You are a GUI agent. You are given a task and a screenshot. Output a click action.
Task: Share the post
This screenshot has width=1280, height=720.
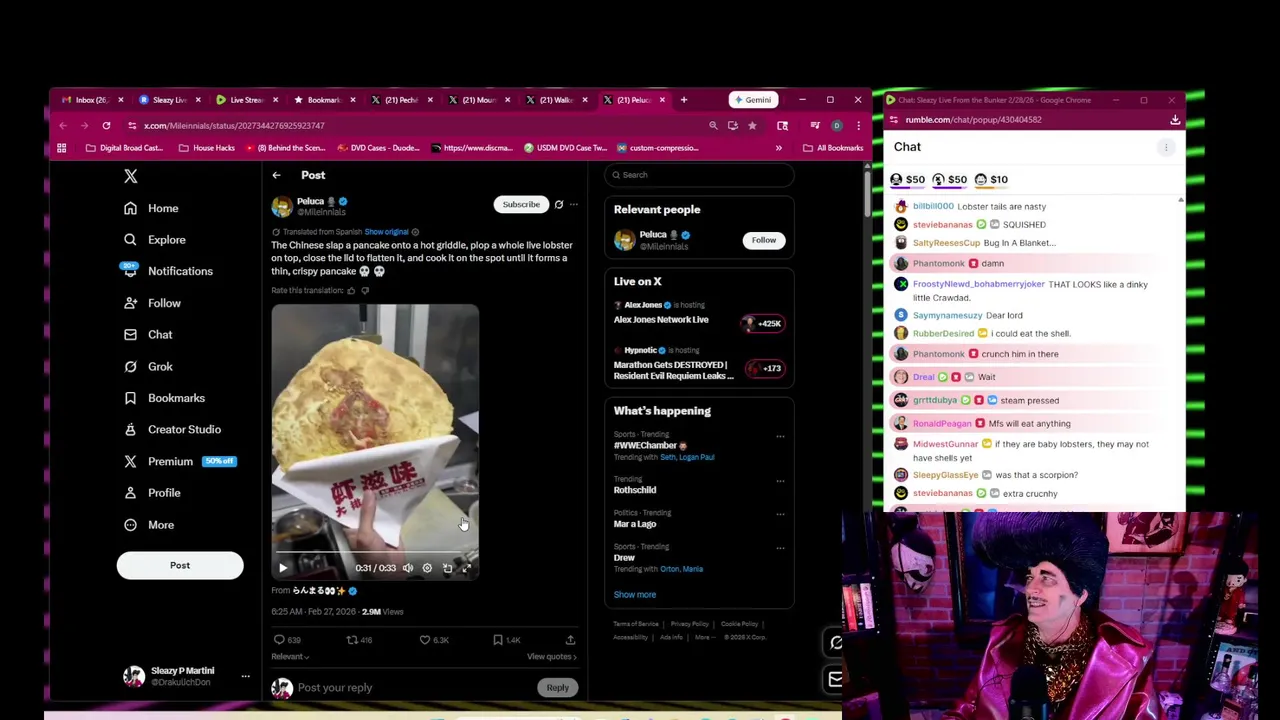point(570,640)
